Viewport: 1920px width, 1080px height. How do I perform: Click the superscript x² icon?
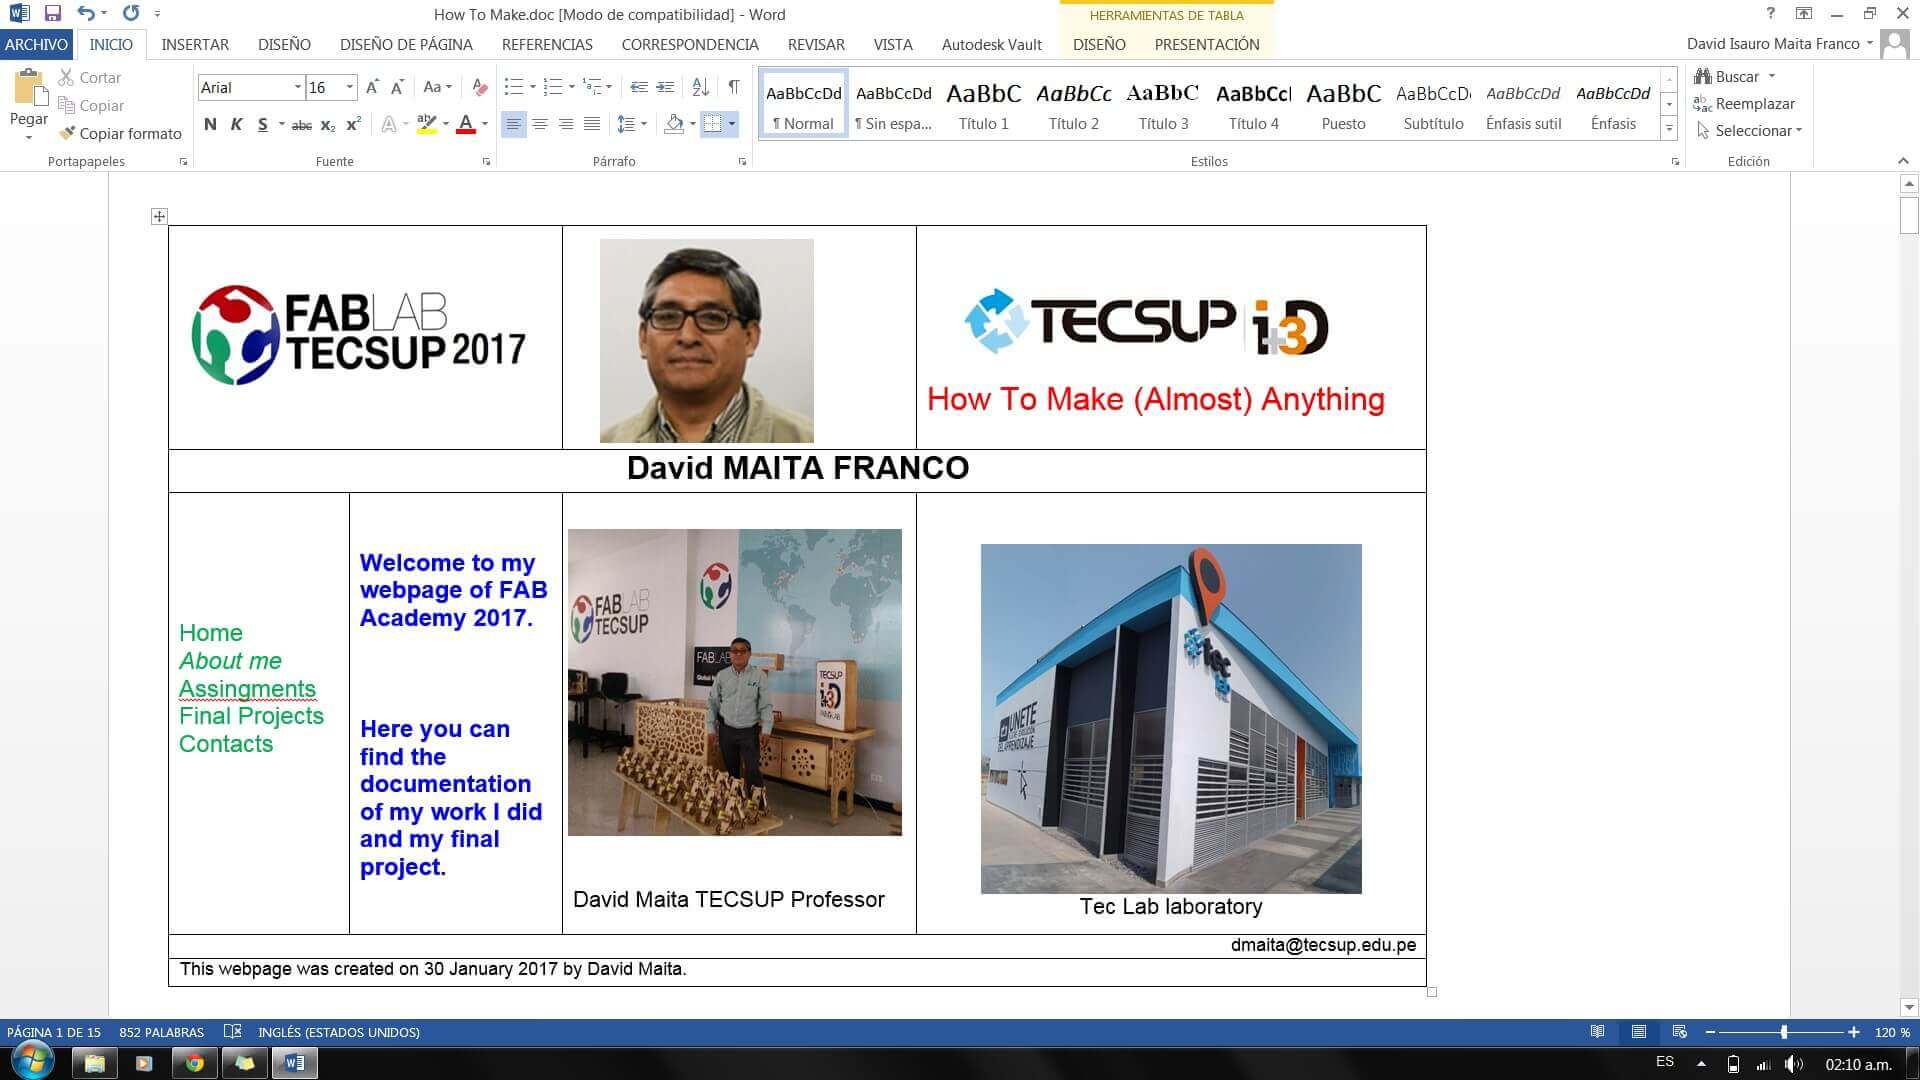coord(353,124)
